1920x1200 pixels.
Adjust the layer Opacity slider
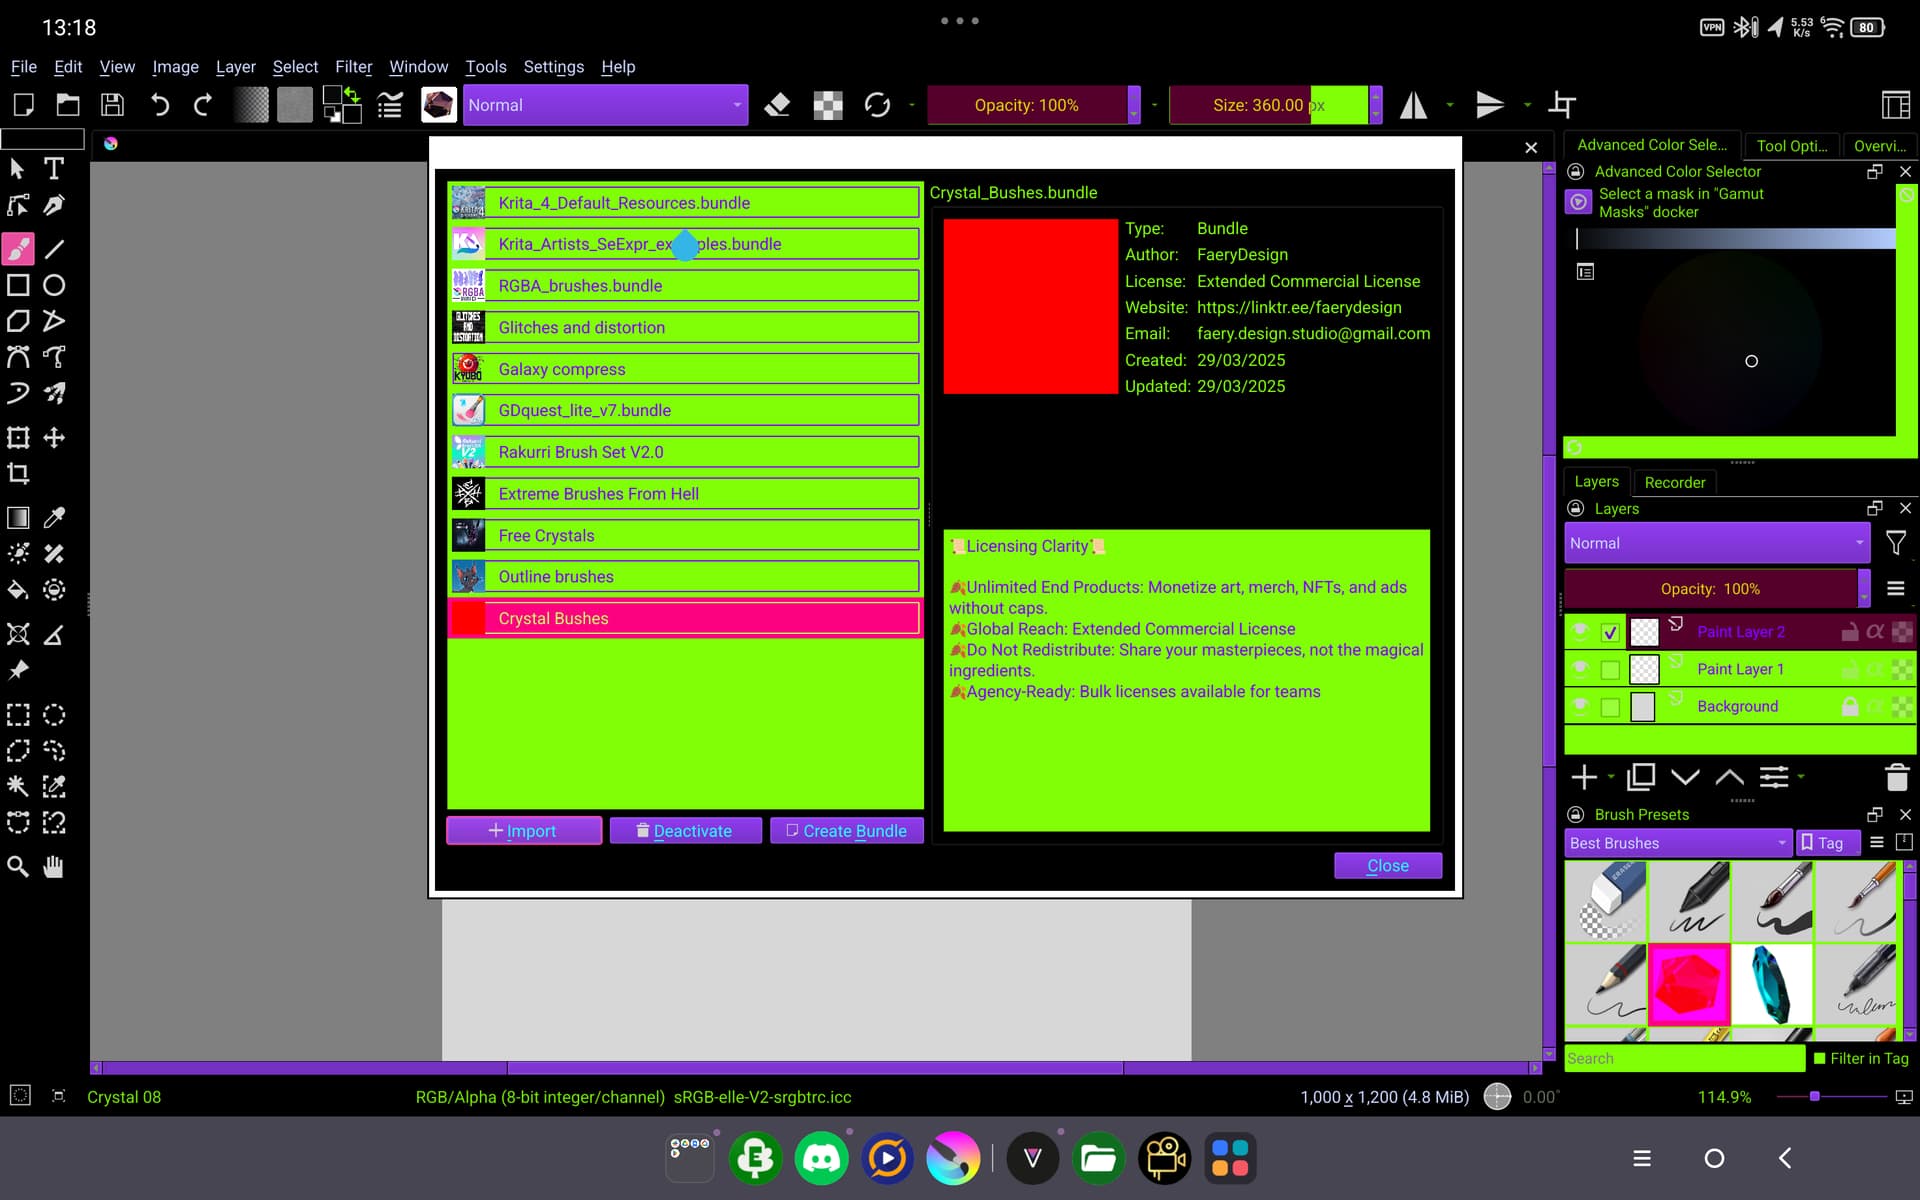click(x=1710, y=589)
